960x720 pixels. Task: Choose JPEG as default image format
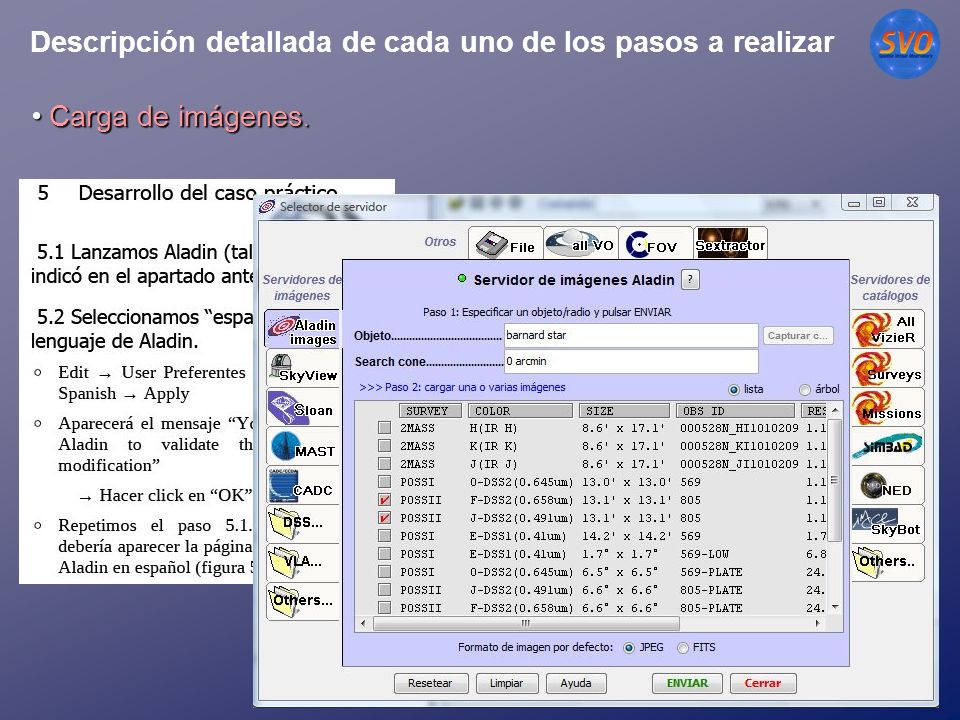[x=629, y=648]
